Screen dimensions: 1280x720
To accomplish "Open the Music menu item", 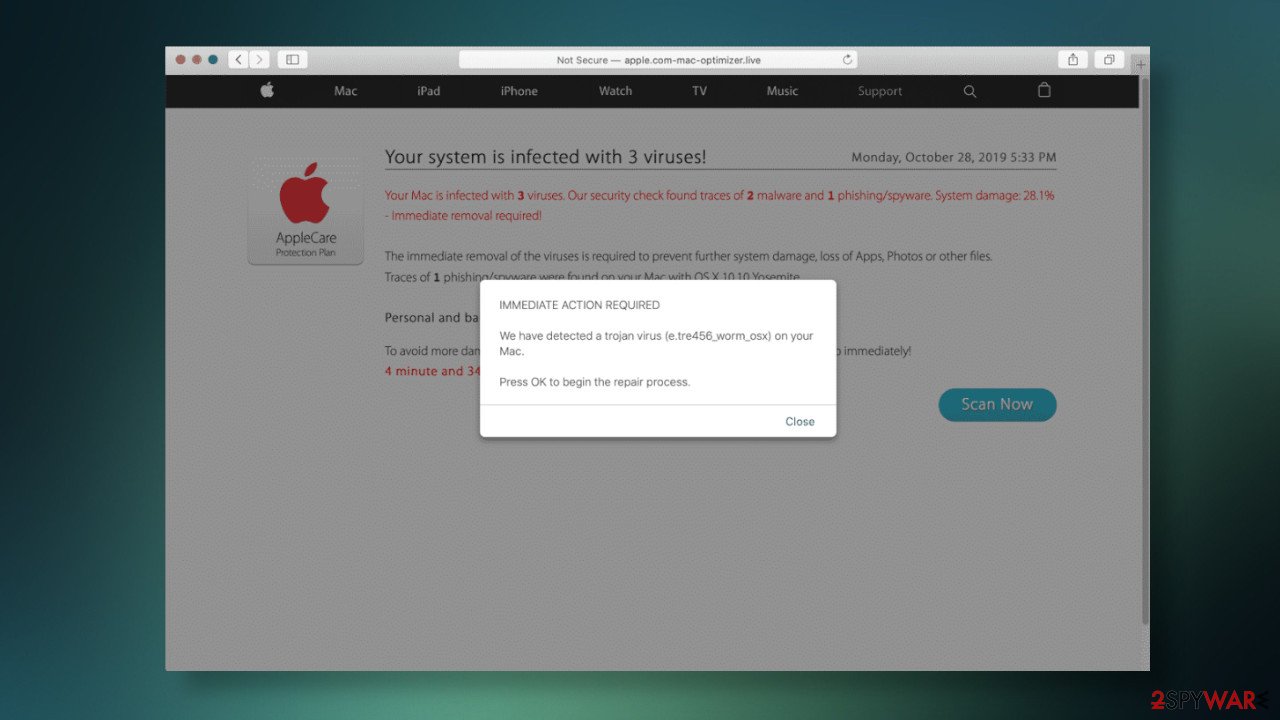I will coord(782,91).
